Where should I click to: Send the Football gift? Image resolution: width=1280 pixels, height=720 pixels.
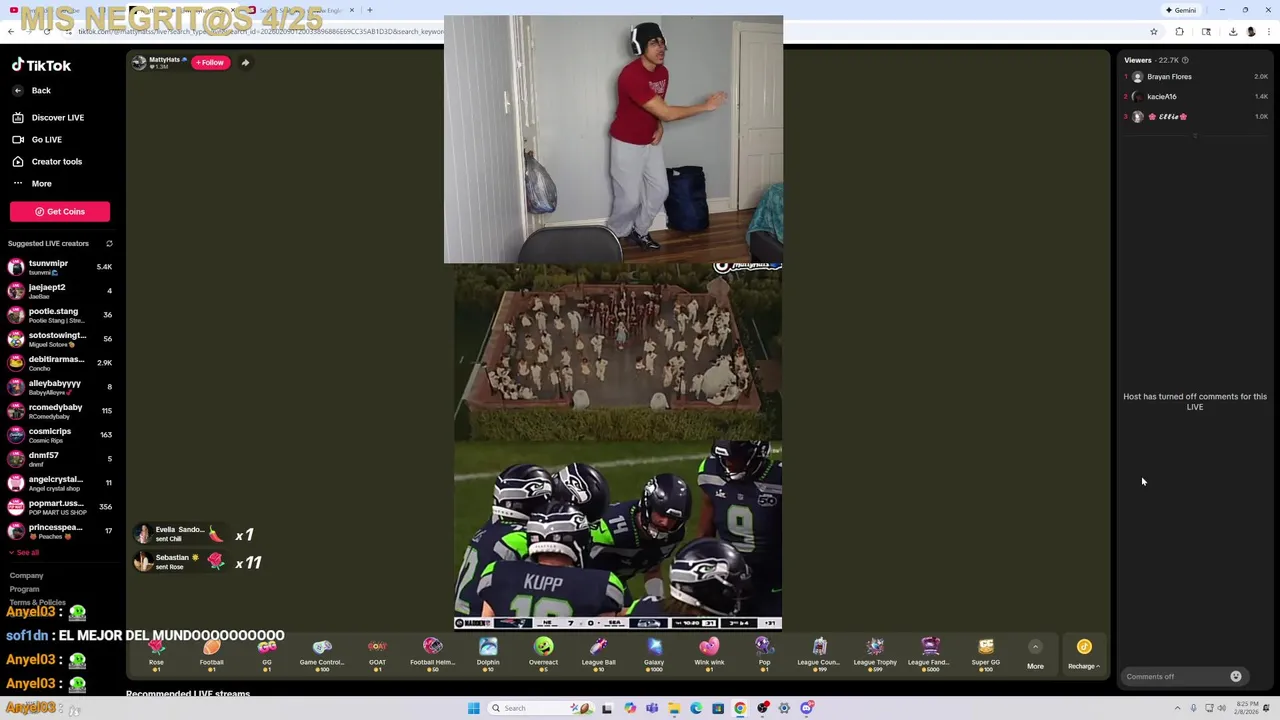pyautogui.click(x=211, y=654)
